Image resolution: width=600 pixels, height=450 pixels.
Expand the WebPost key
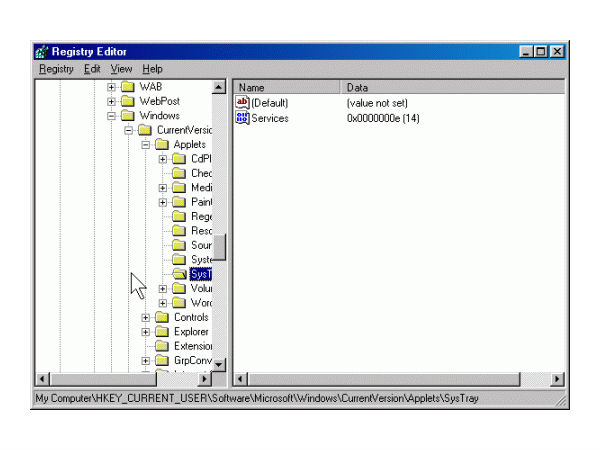(x=111, y=101)
